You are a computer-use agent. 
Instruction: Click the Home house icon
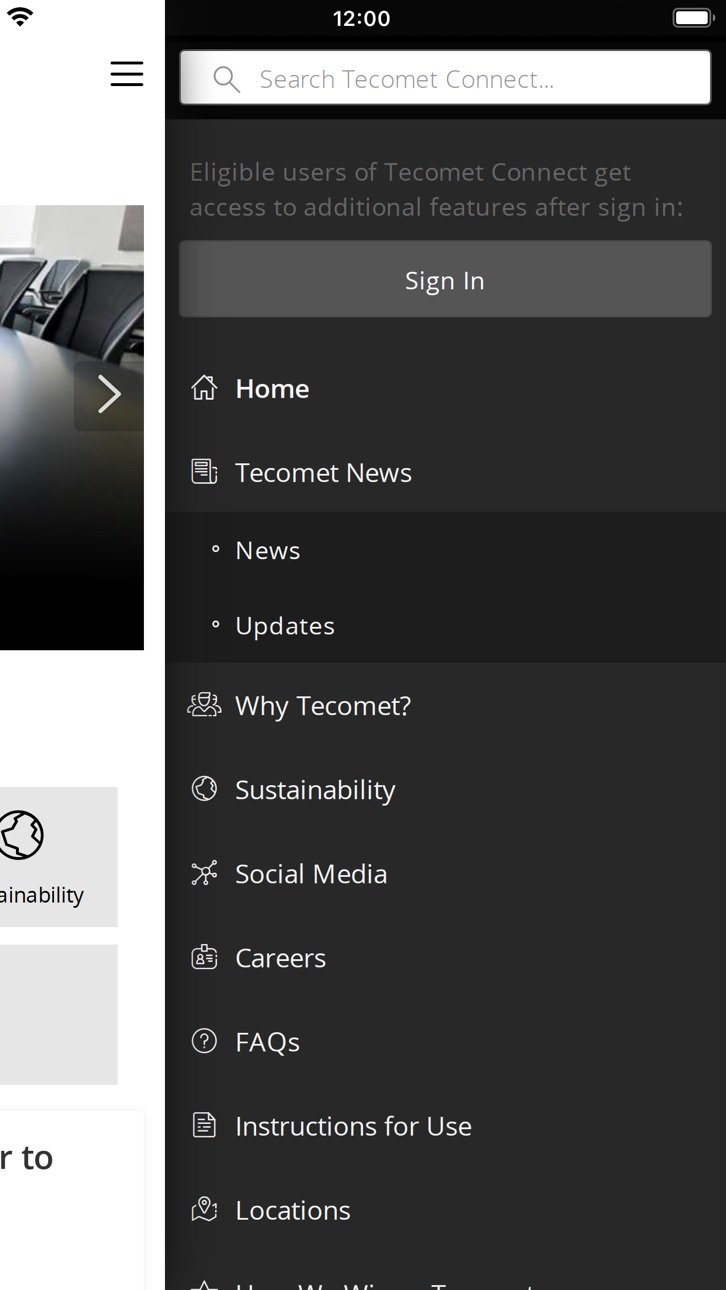(x=204, y=388)
